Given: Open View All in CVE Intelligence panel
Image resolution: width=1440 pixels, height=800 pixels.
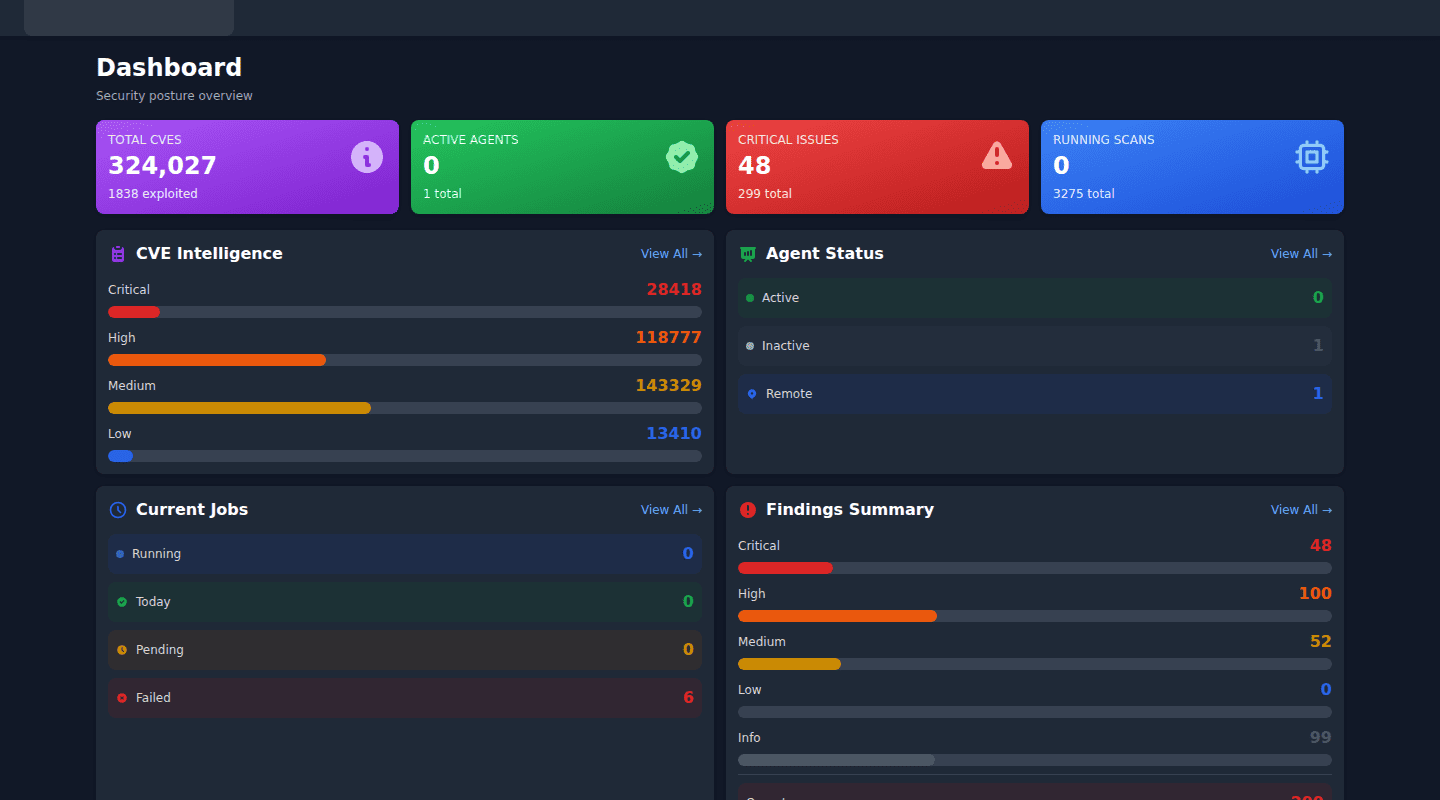Looking at the screenshot, I should point(671,254).
